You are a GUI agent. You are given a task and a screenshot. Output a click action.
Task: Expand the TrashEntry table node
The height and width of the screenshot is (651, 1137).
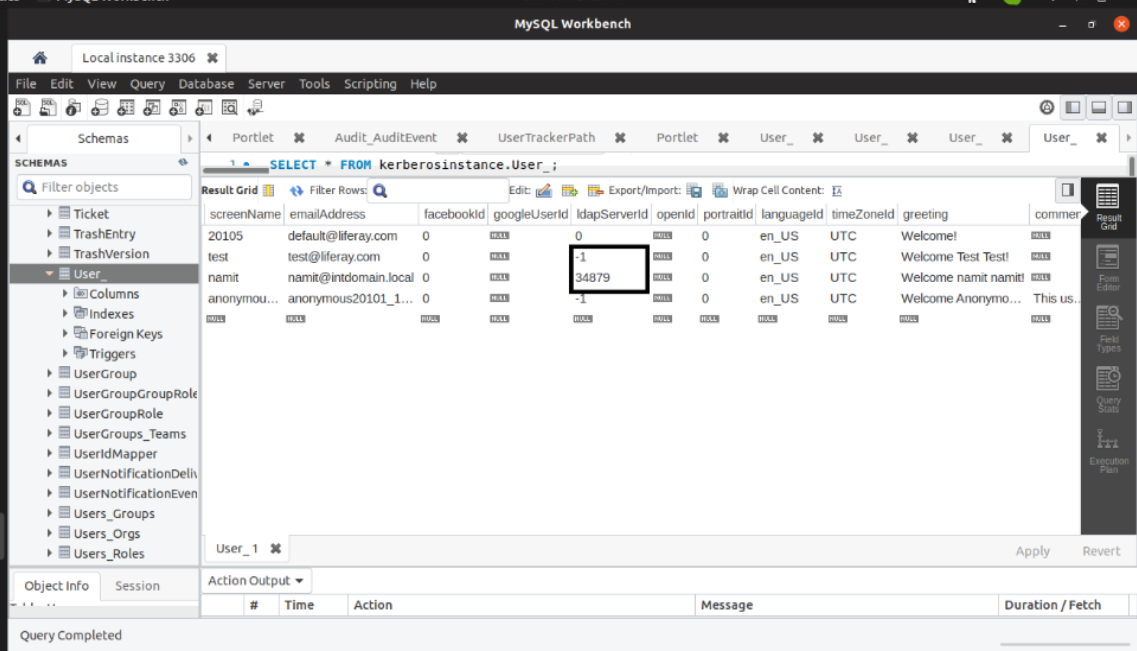pyautogui.click(x=49, y=233)
